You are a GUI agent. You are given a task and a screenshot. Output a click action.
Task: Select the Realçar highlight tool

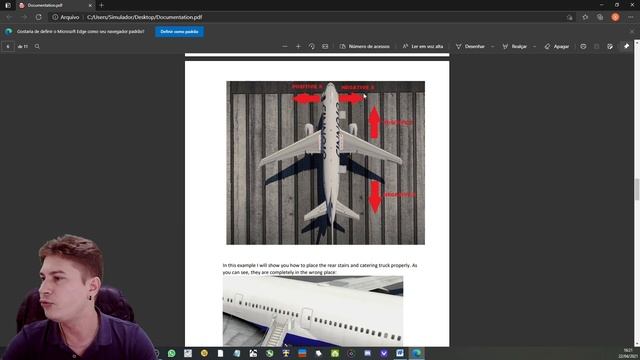coord(514,47)
